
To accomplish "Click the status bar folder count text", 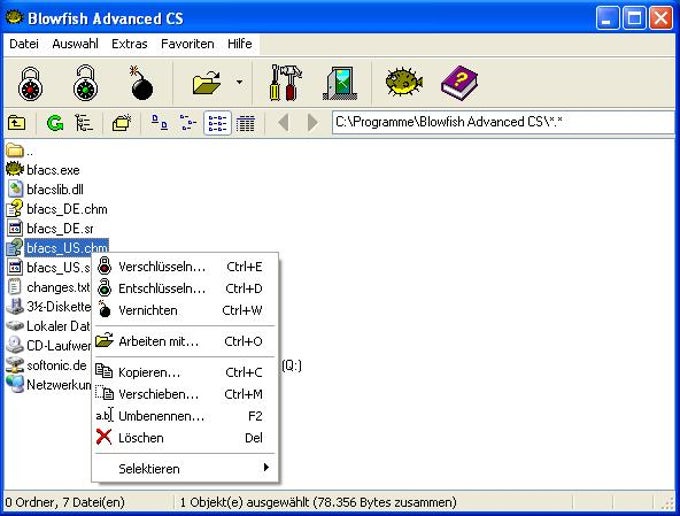I will [65, 503].
